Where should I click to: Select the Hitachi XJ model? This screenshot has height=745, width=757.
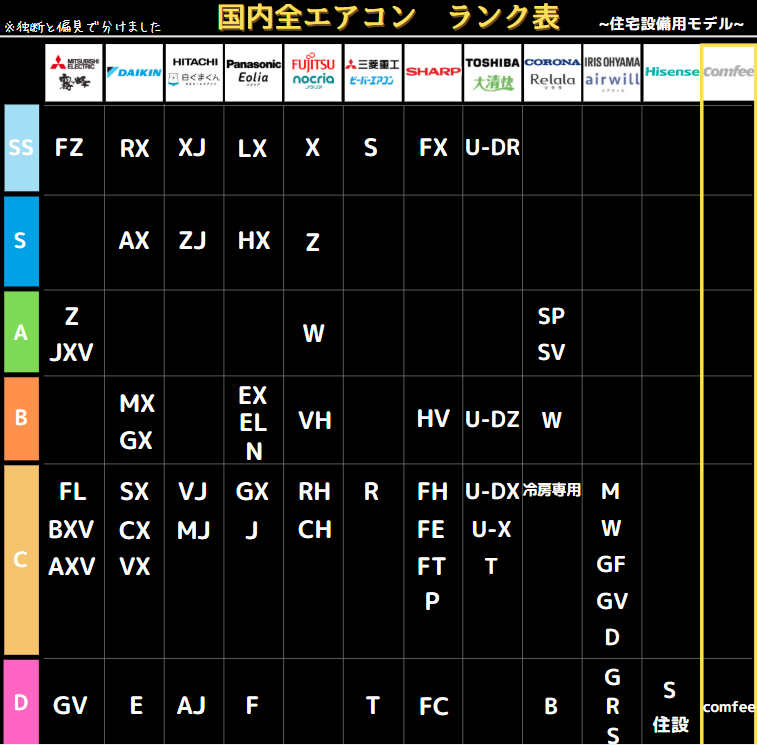click(x=192, y=147)
